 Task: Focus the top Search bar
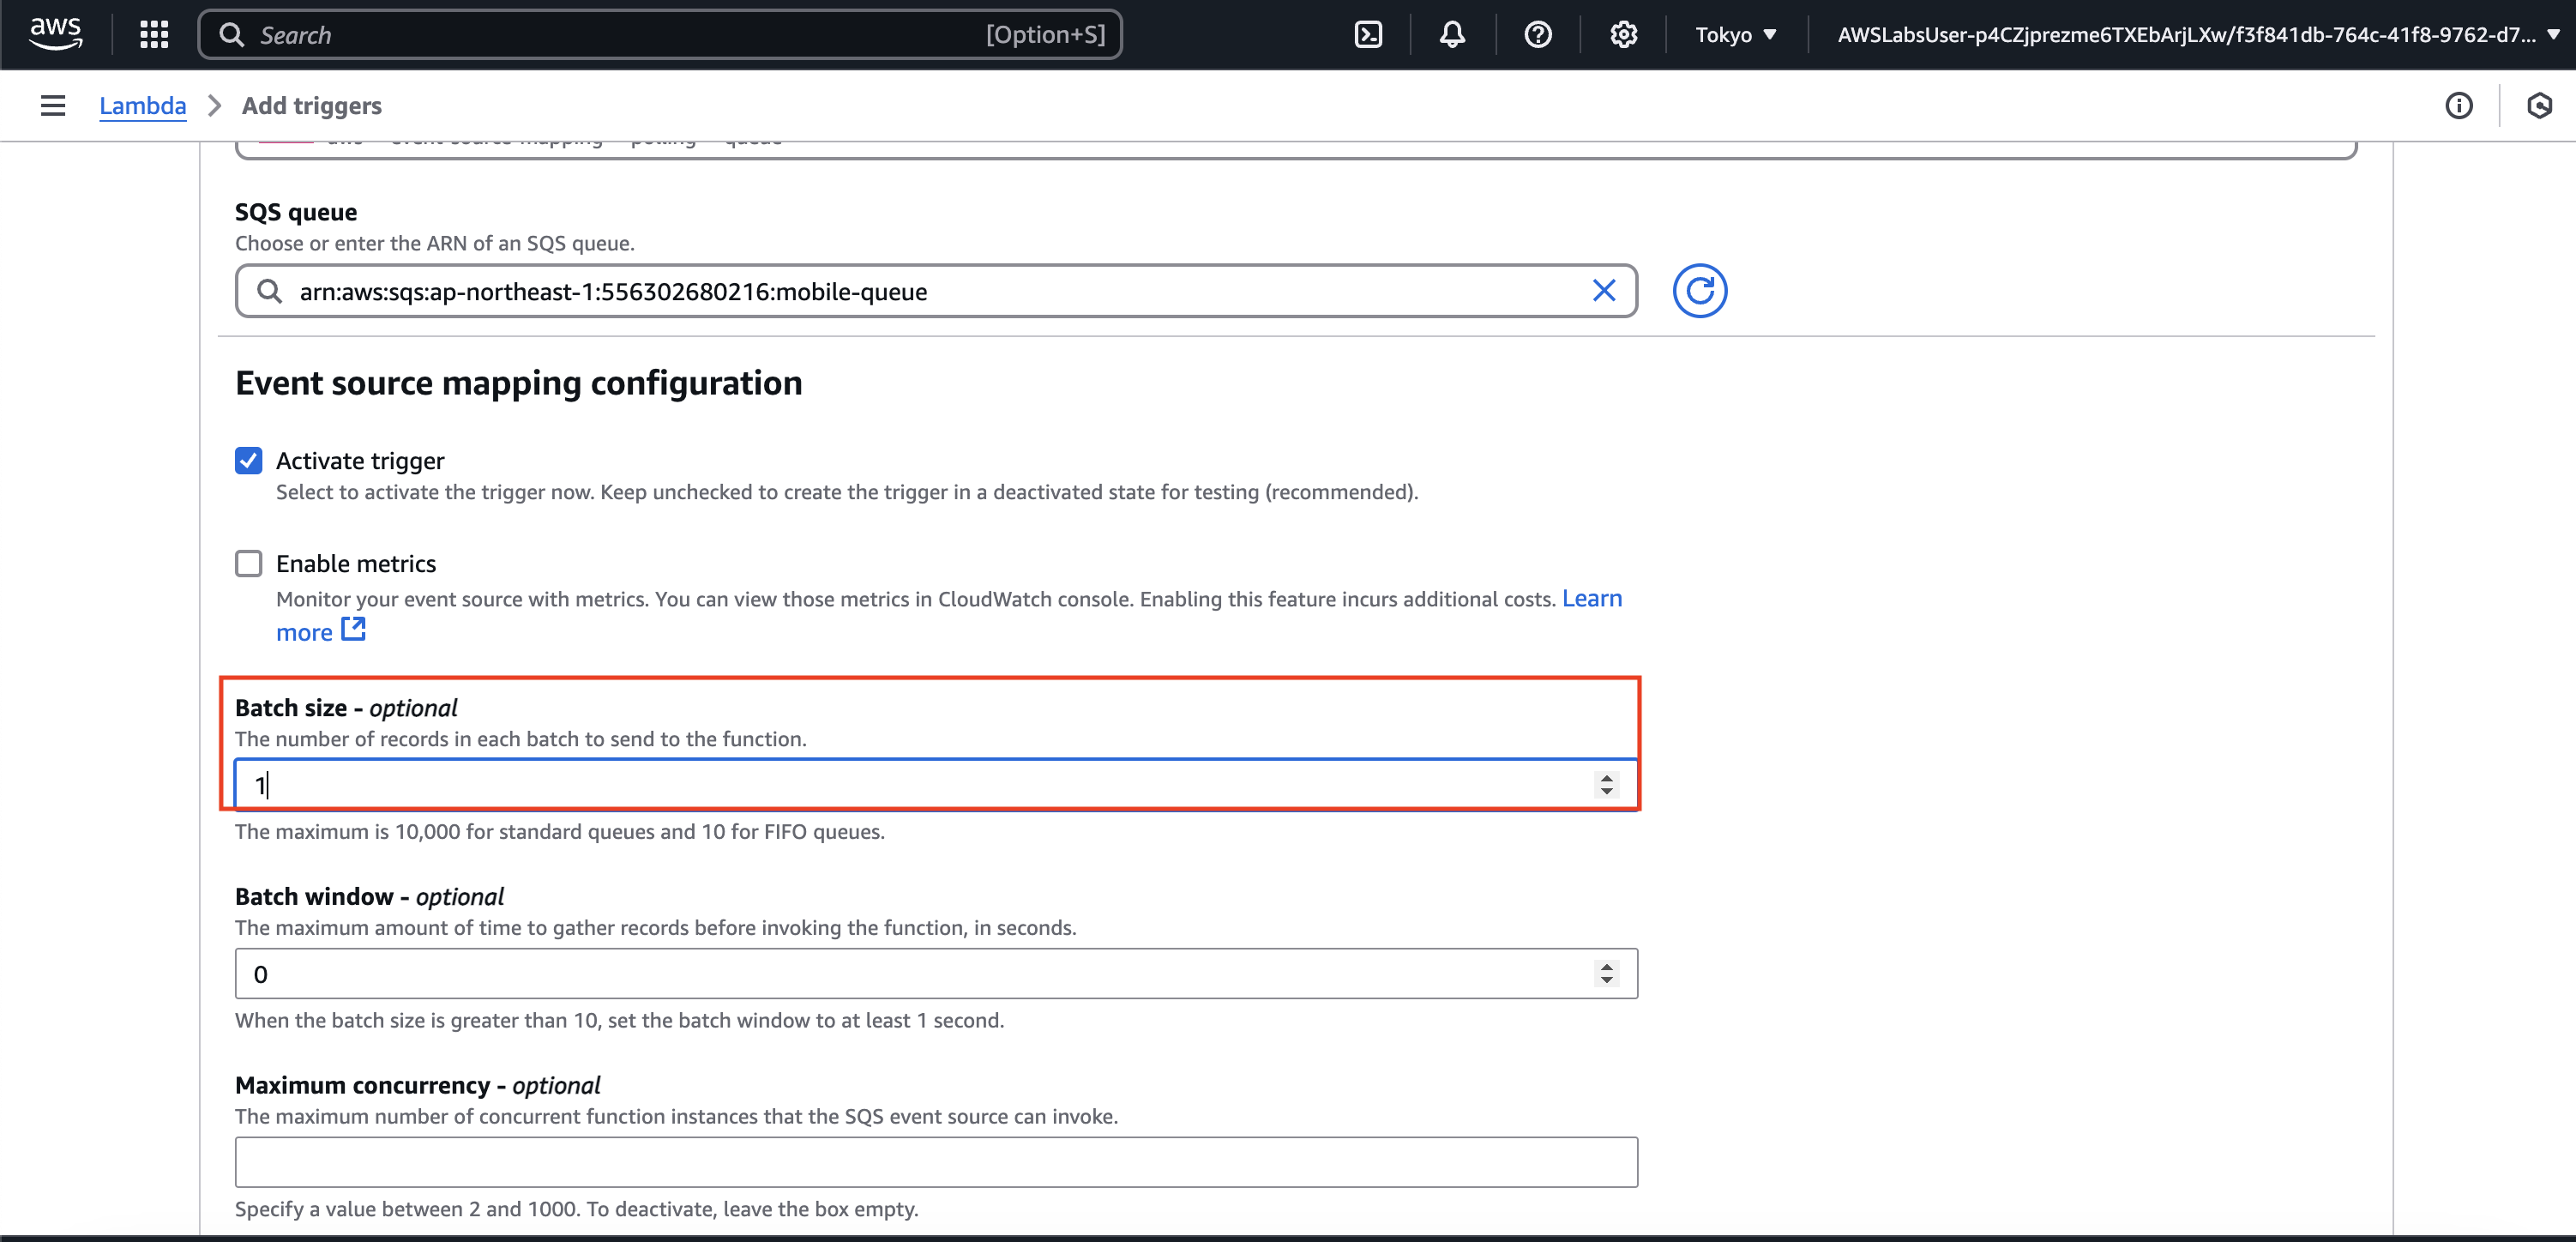660,35
